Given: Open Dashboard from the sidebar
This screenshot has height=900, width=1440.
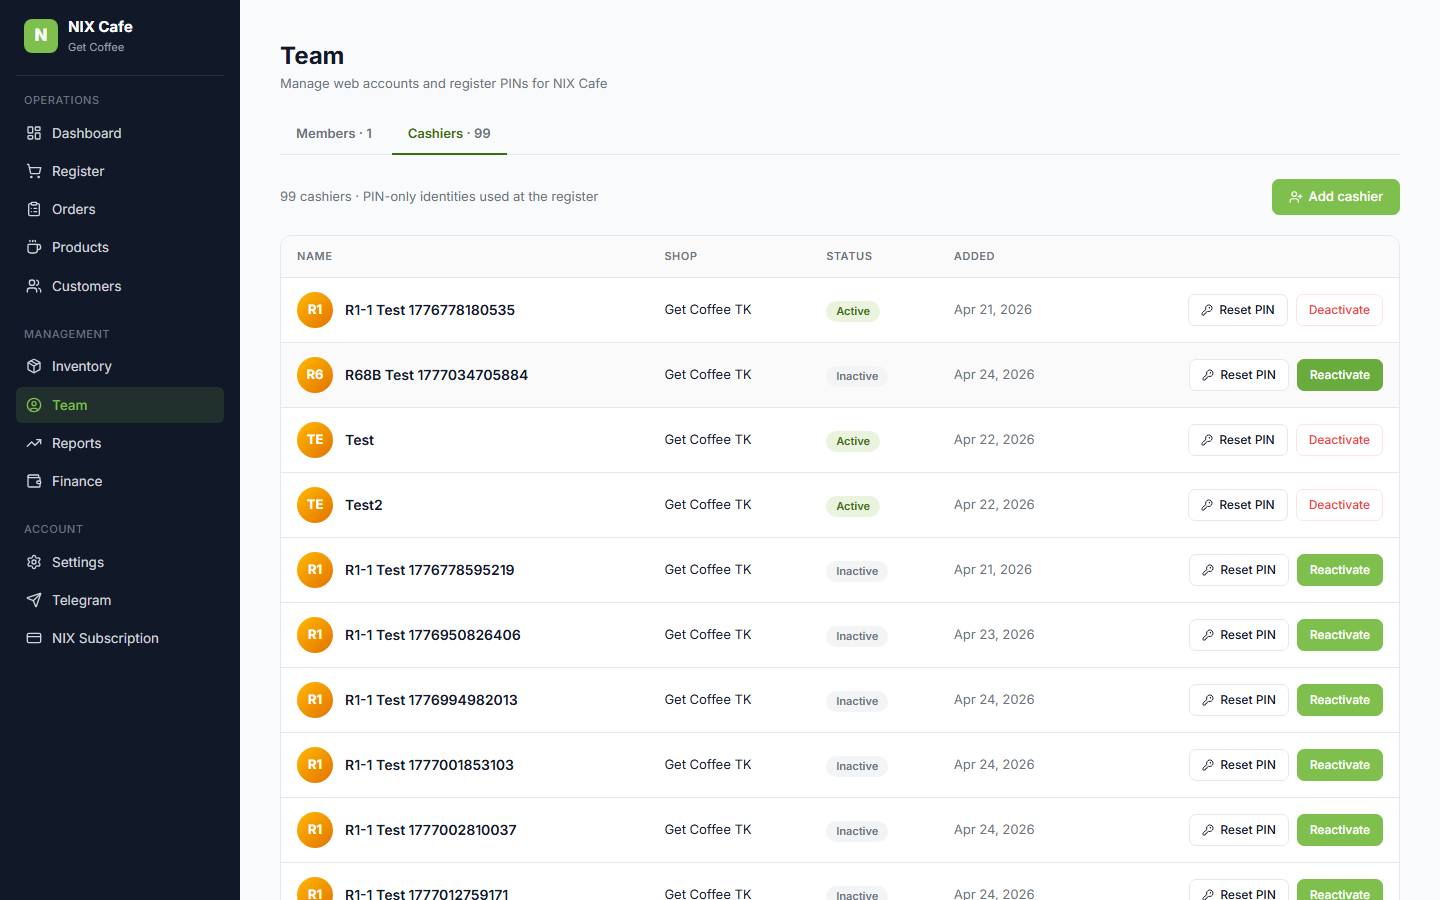Looking at the screenshot, I should pos(86,133).
